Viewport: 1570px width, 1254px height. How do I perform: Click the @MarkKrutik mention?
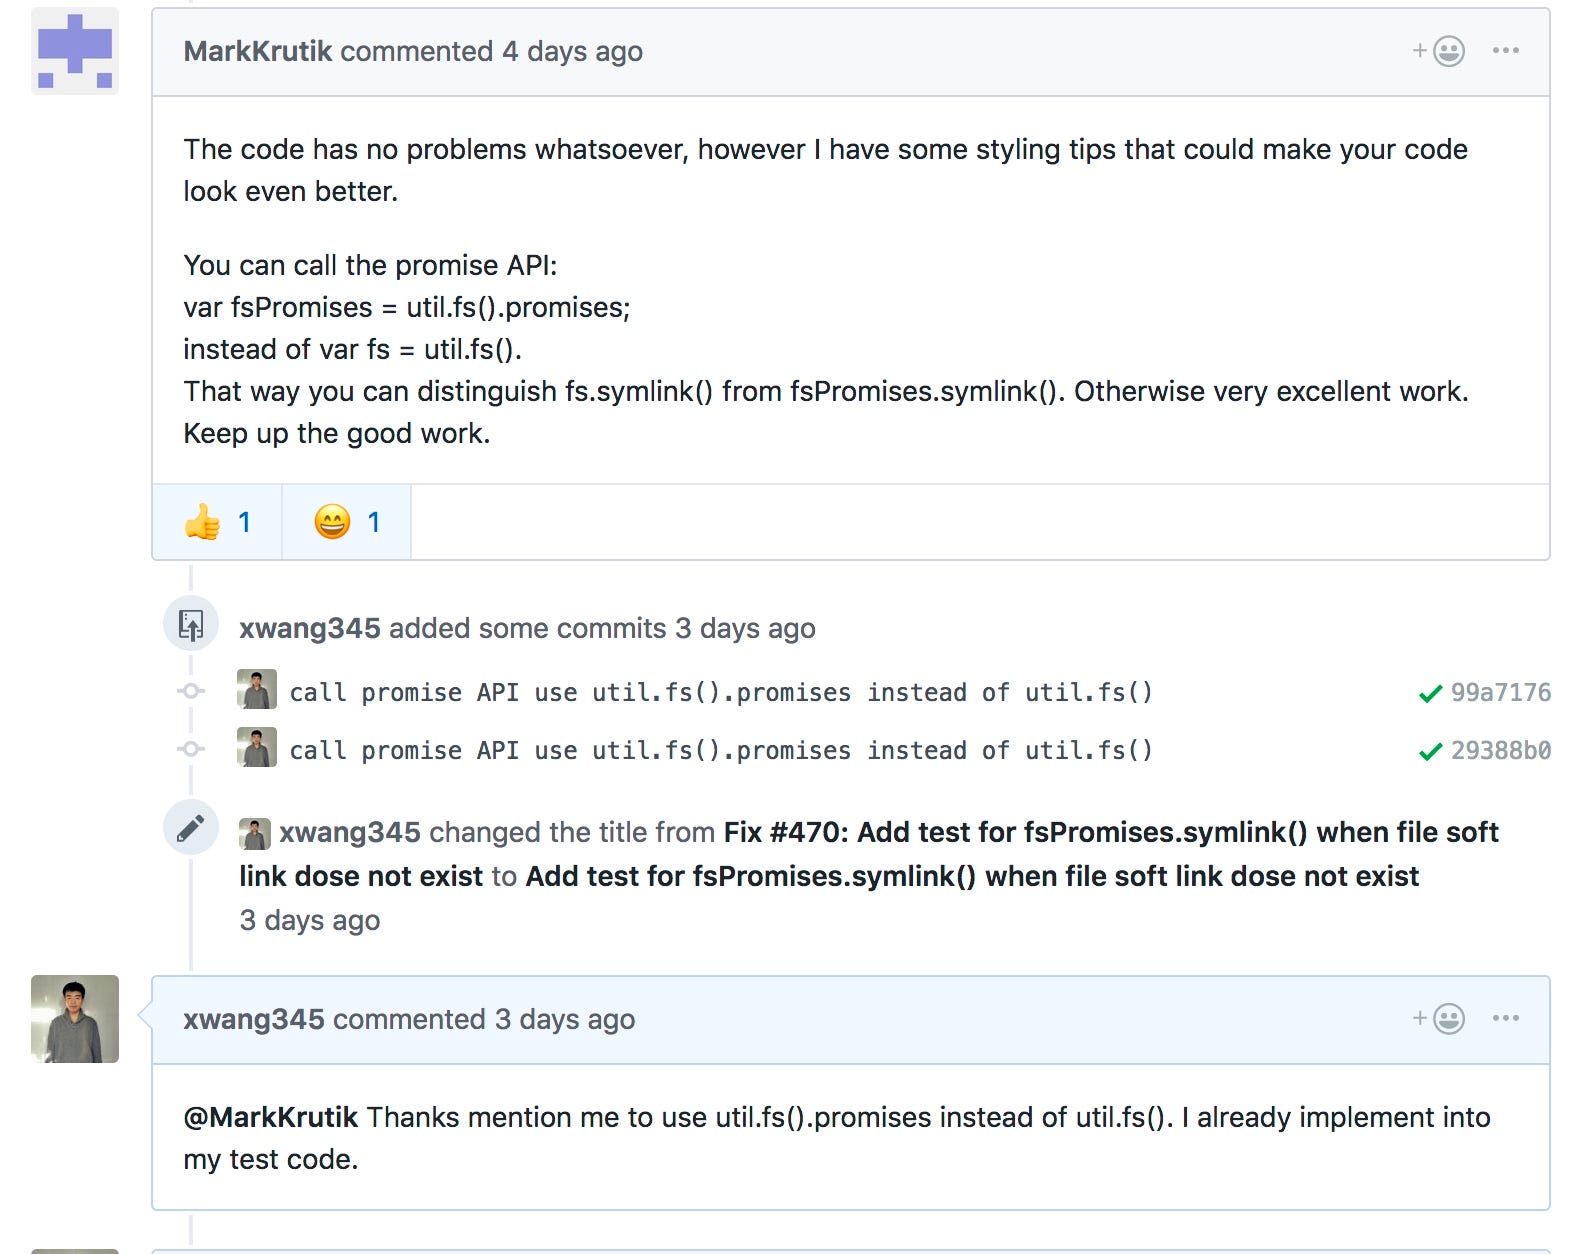point(270,1117)
